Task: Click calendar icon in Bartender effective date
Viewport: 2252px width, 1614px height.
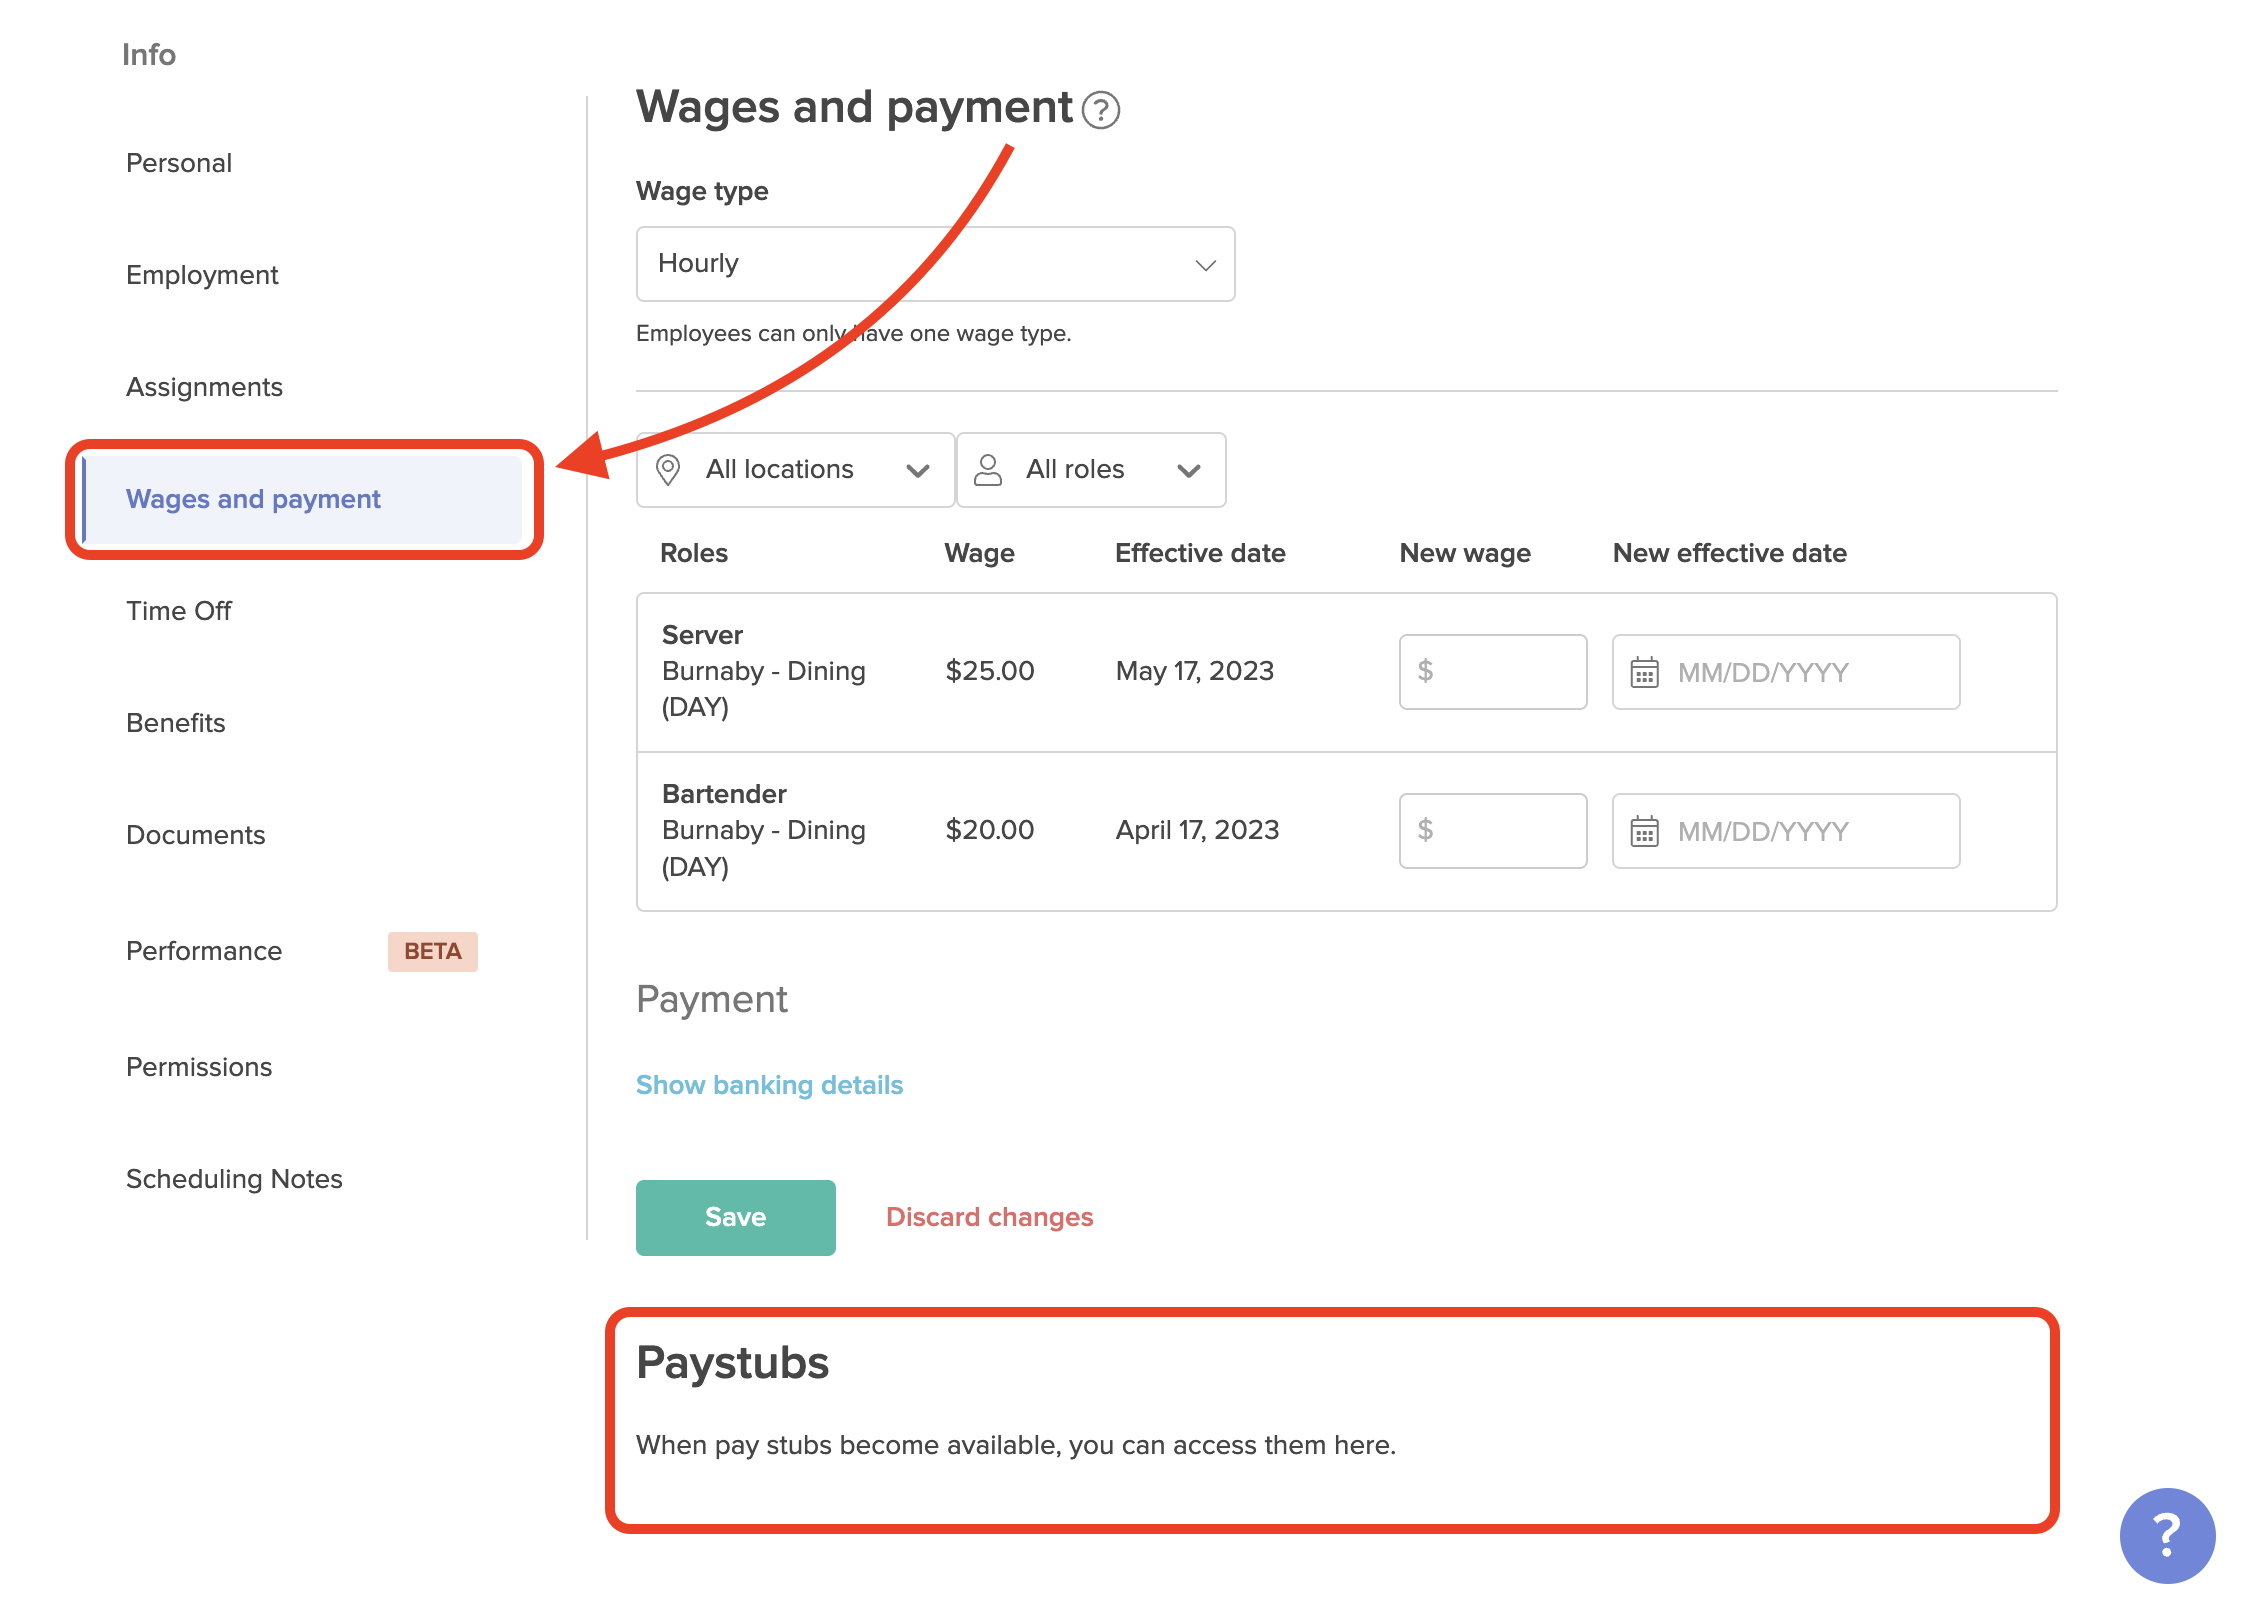Action: 1644,831
